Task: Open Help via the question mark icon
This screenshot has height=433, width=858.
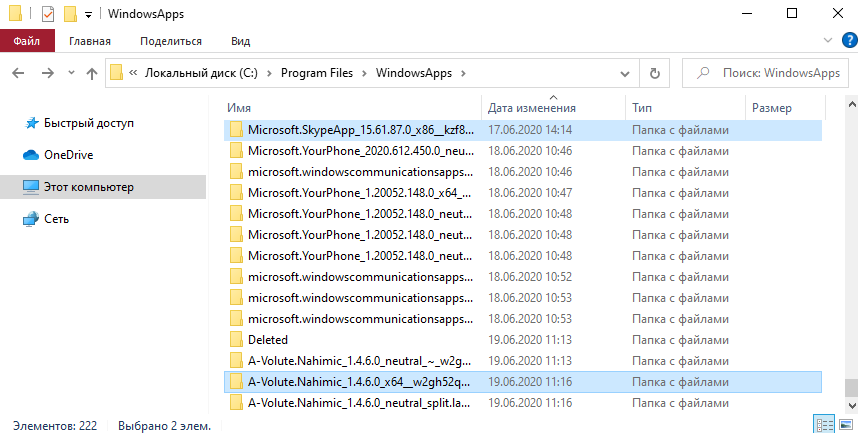Action: point(844,41)
